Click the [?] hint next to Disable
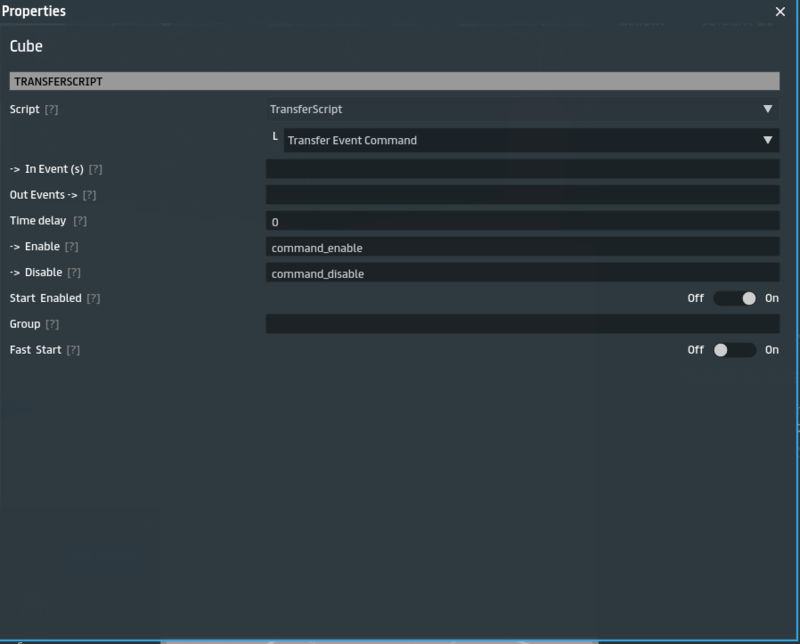 (x=74, y=273)
